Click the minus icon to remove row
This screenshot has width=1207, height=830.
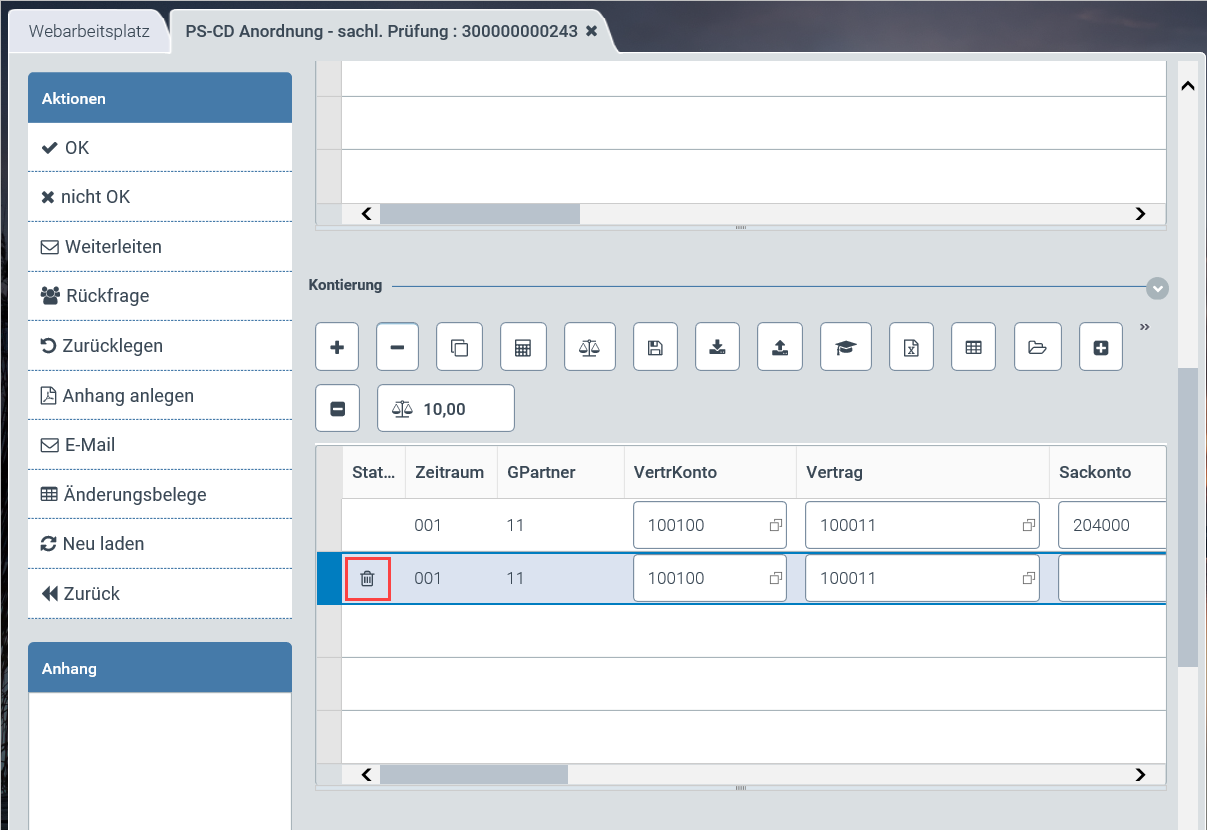click(397, 348)
